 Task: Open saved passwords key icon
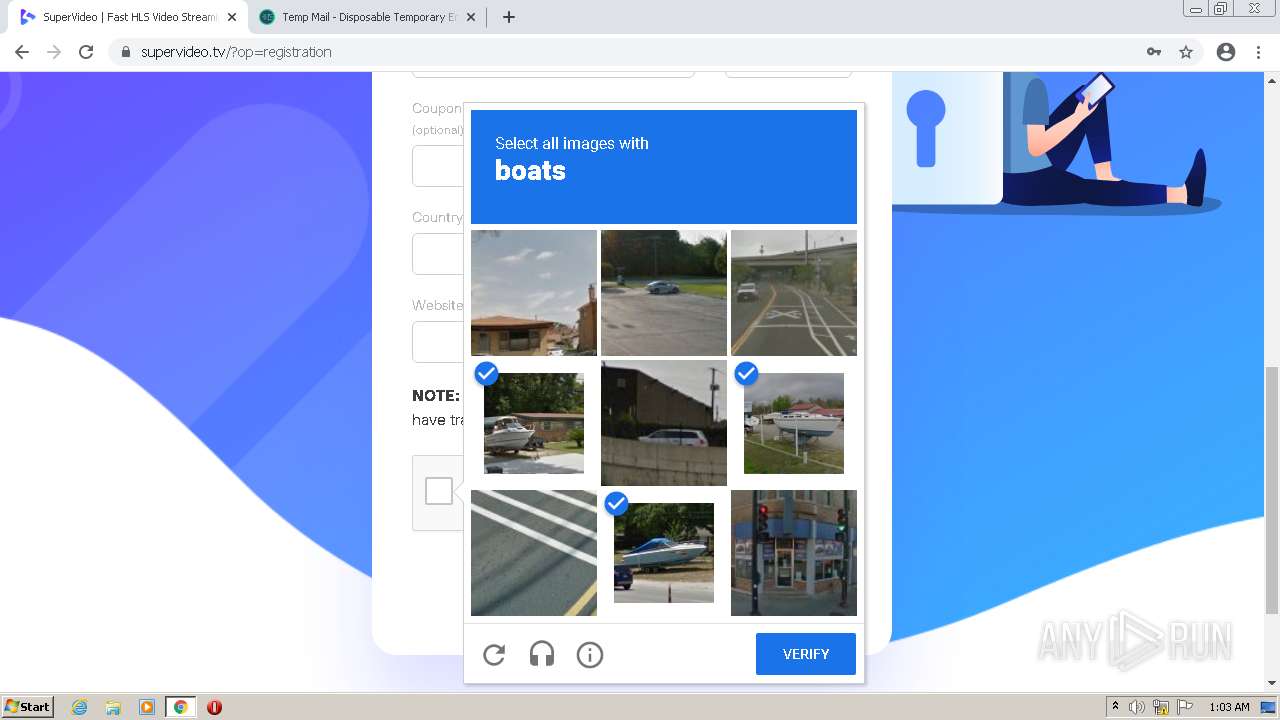point(1154,52)
